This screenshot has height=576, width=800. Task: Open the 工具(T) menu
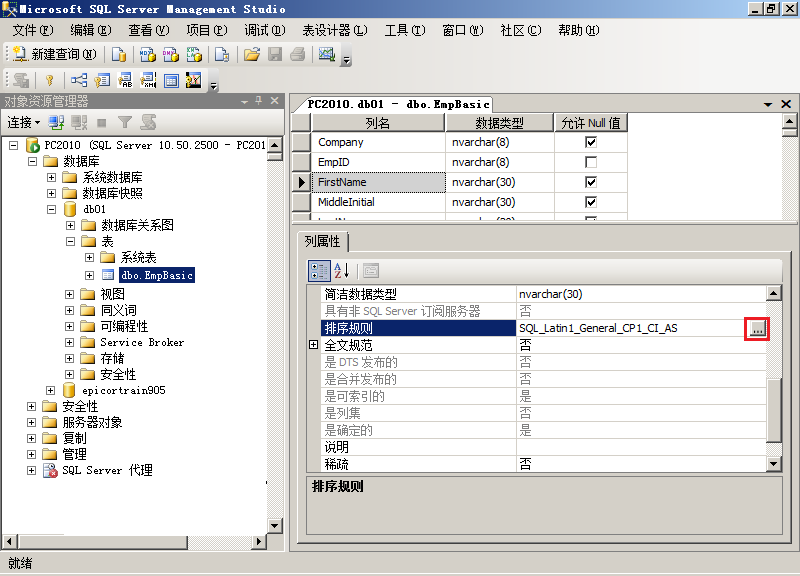click(x=405, y=30)
